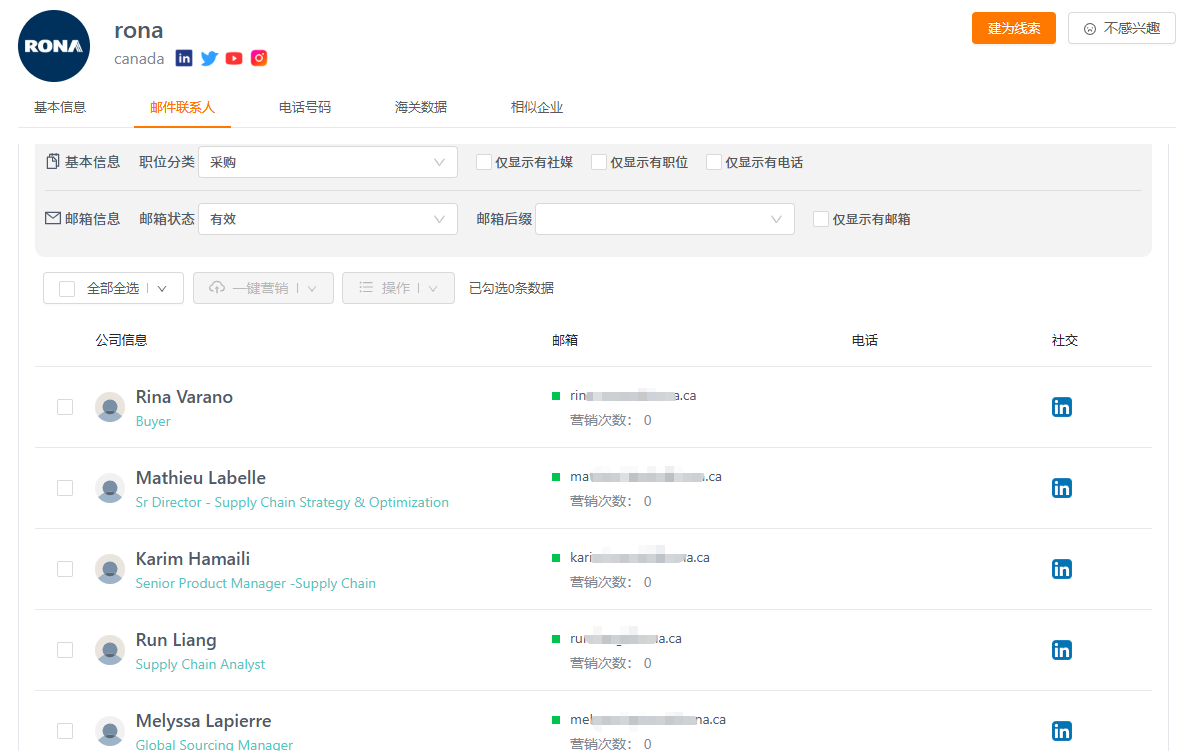Click the list icon in 操作 button
The image size is (1179, 751).
[x=366, y=288]
